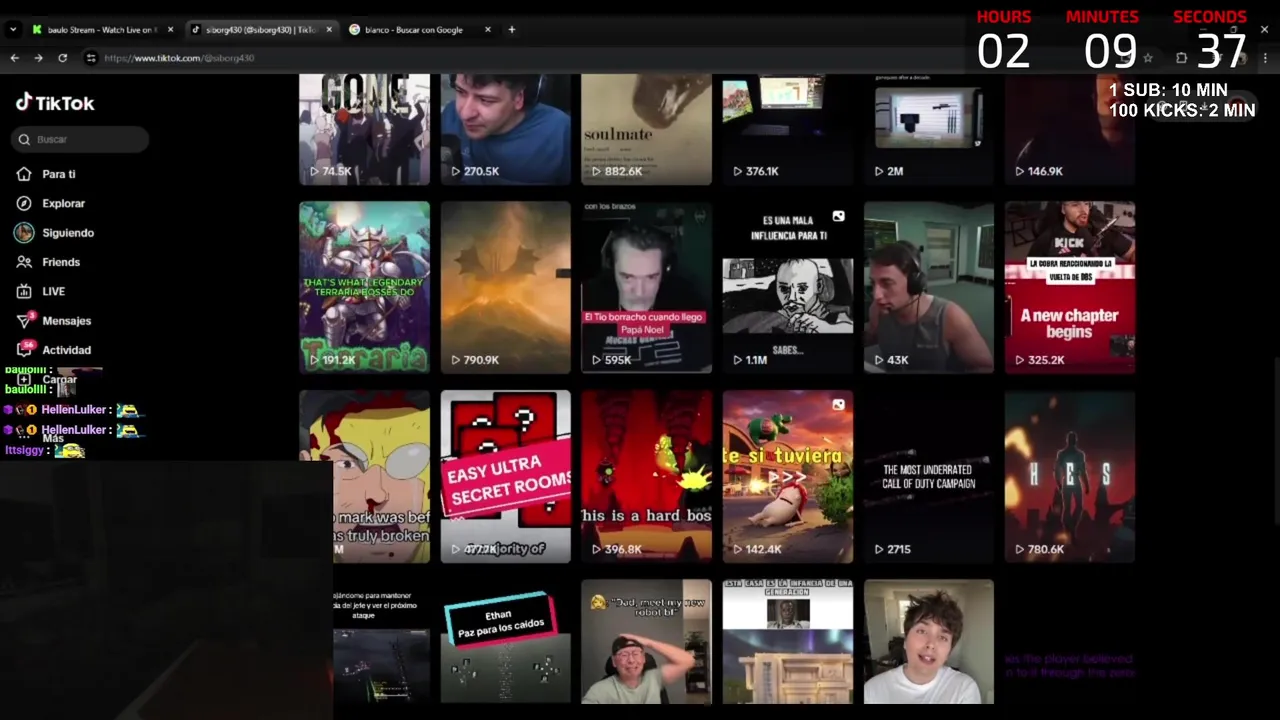Open the video with 790.9K views
This screenshot has width=1280, height=720.
click(505, 287)
